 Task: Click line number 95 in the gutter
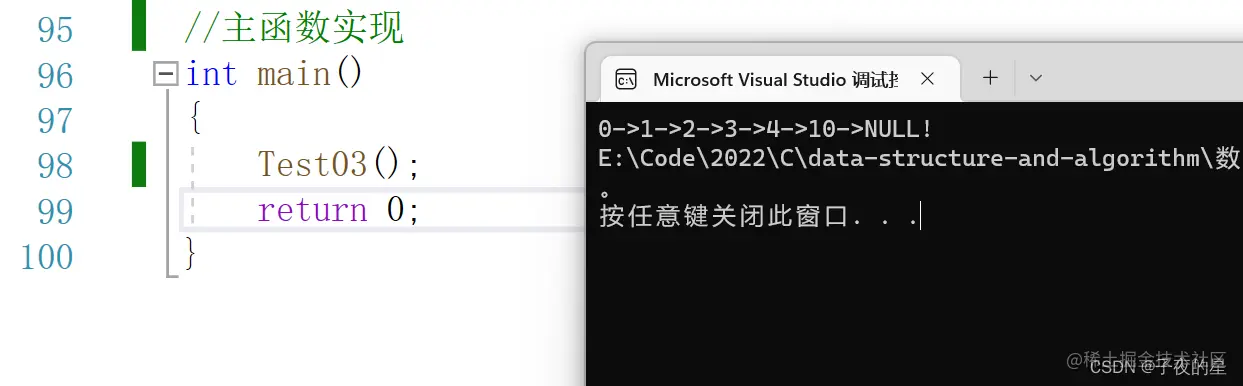click(55, 29)
